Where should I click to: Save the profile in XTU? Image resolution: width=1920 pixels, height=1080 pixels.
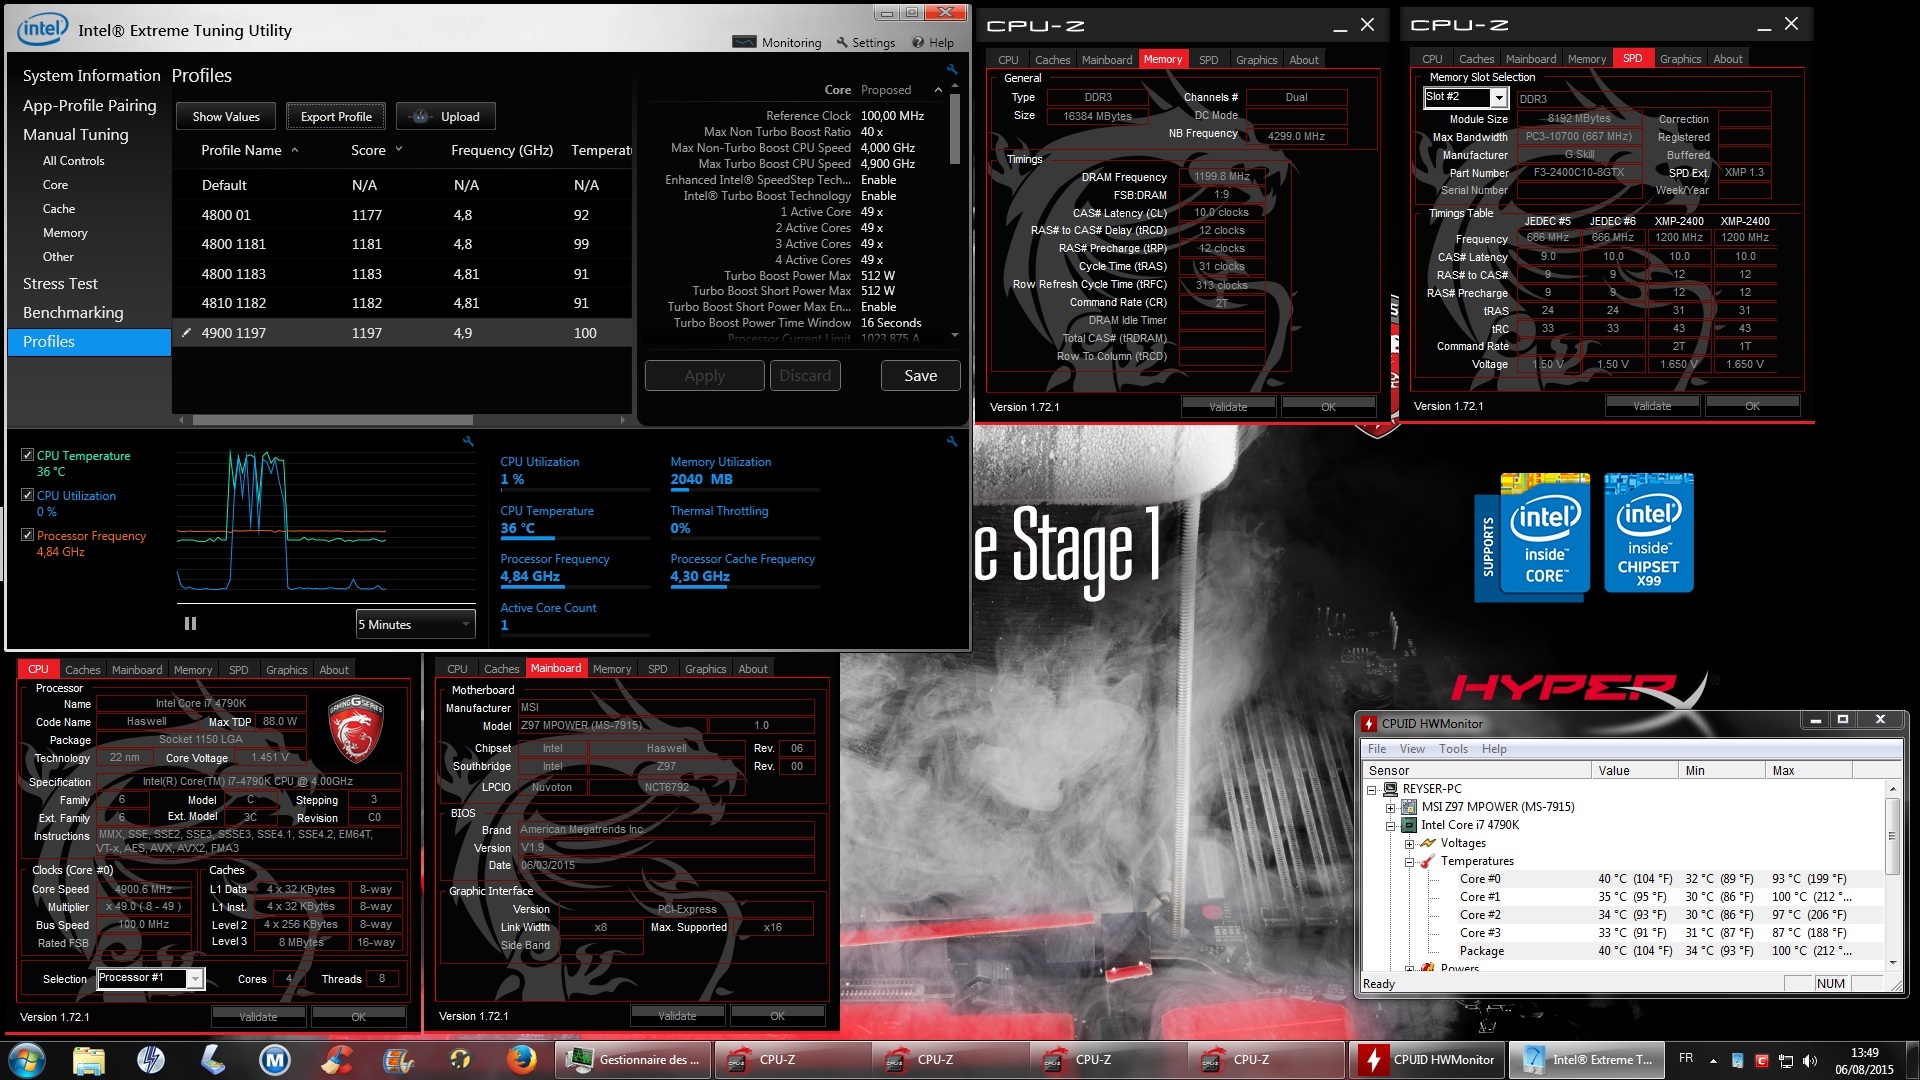pos(921,376)
